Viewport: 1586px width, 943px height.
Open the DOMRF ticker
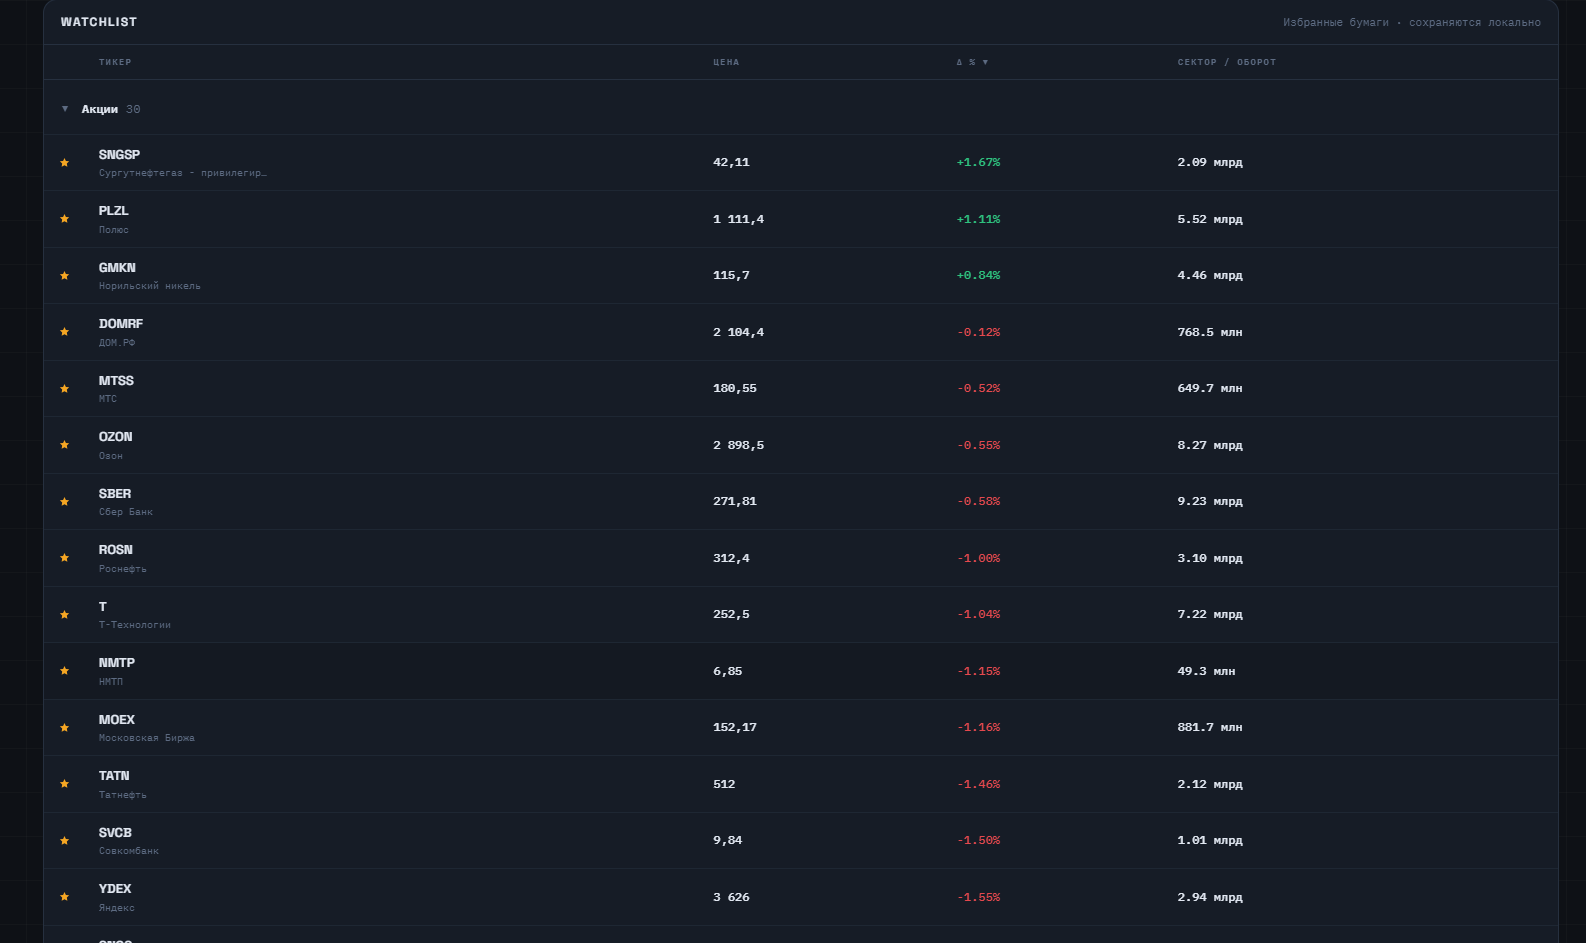(x=121, y=324)
